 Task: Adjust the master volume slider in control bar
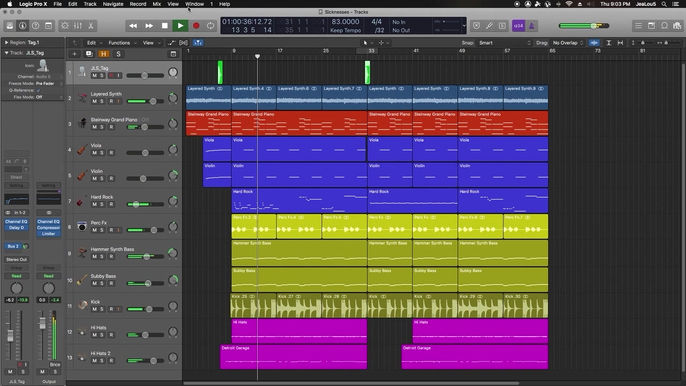tap(584, 26)
